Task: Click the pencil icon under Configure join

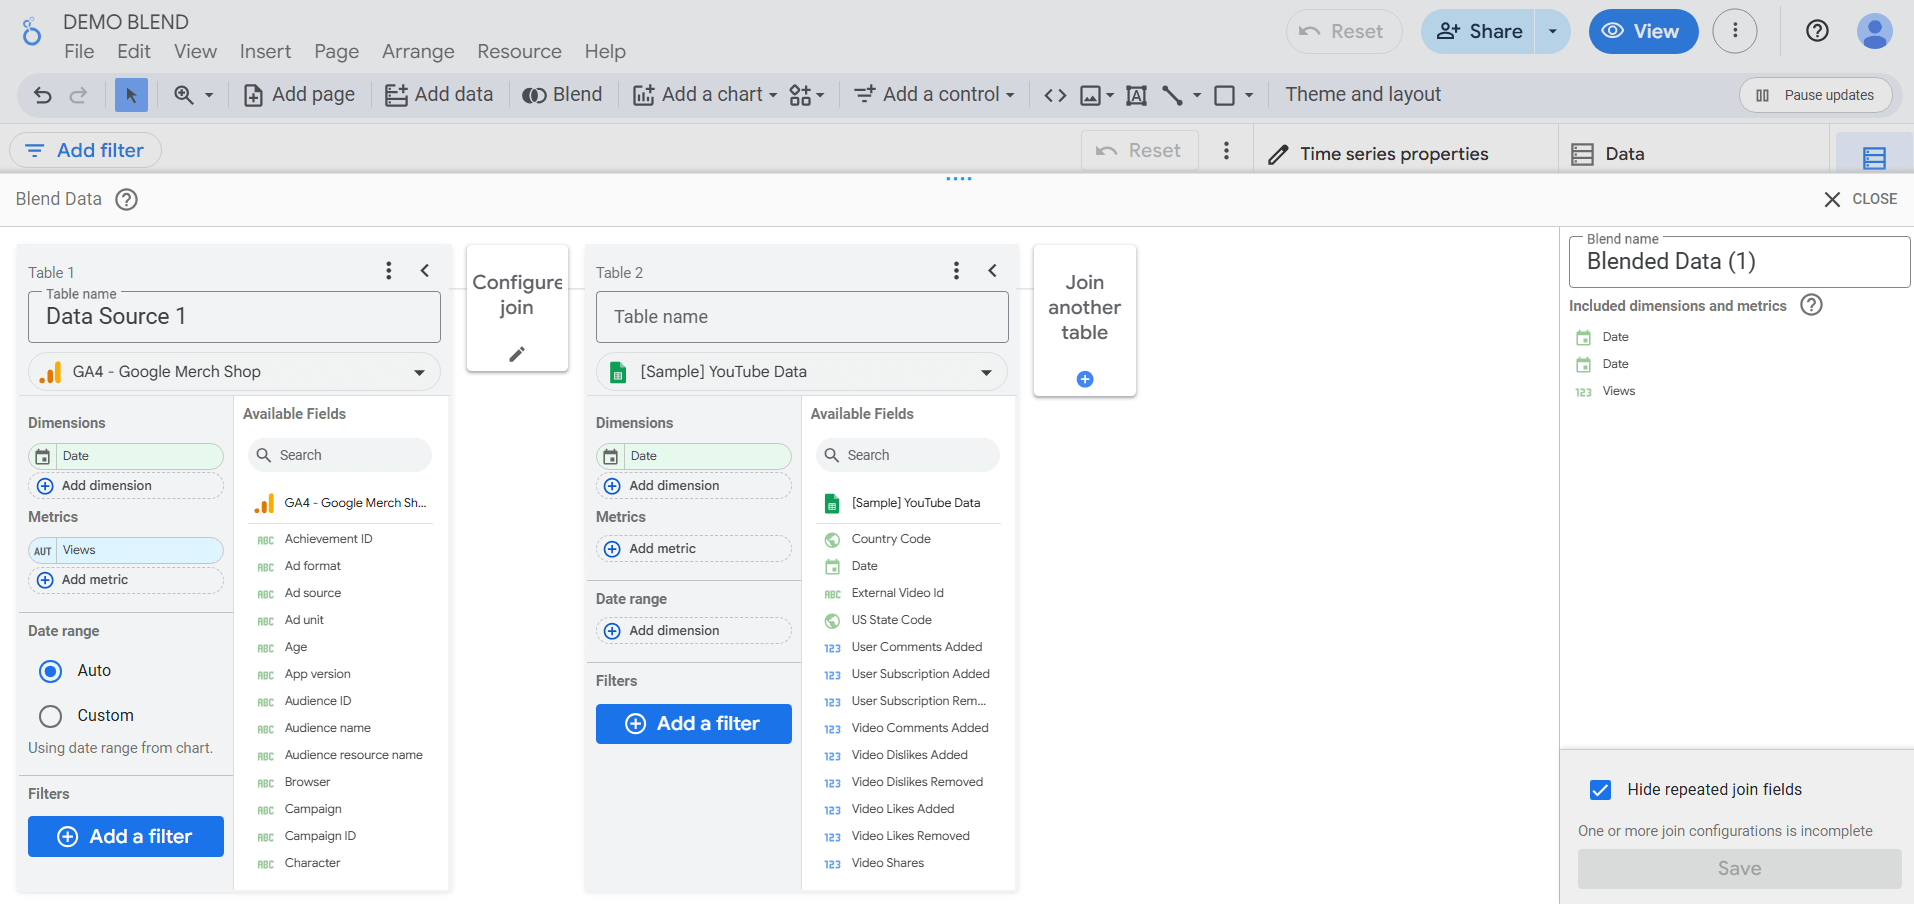Action: (x=517, y=354)
